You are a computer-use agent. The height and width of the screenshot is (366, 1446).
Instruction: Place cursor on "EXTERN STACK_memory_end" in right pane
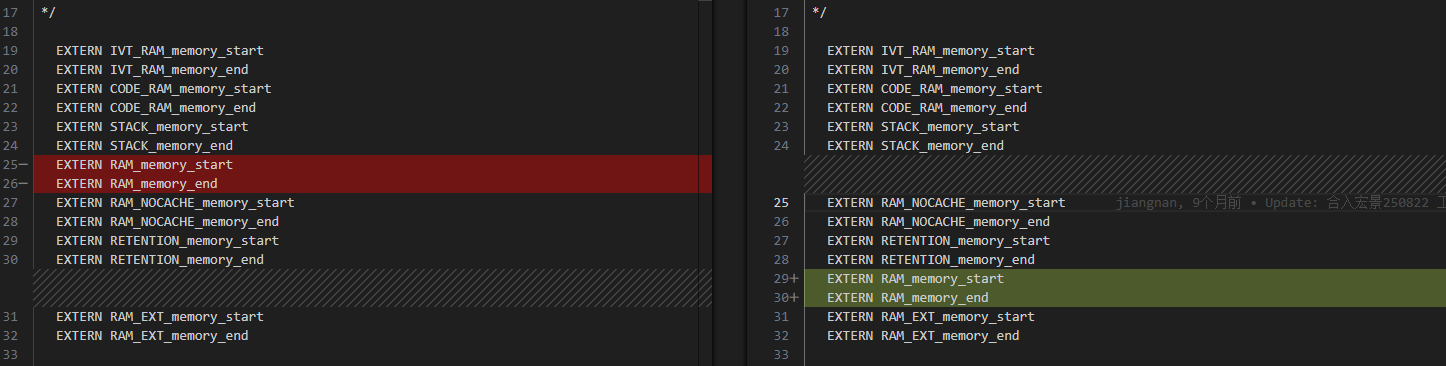[916, 146]
